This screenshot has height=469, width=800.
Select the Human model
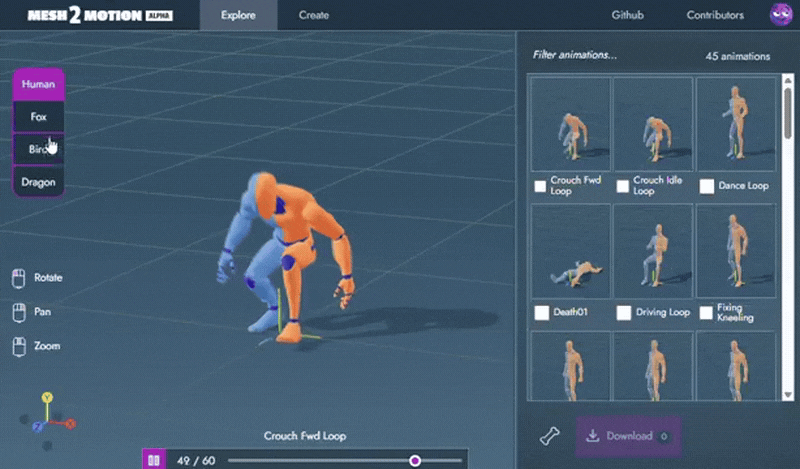[38, 84]
